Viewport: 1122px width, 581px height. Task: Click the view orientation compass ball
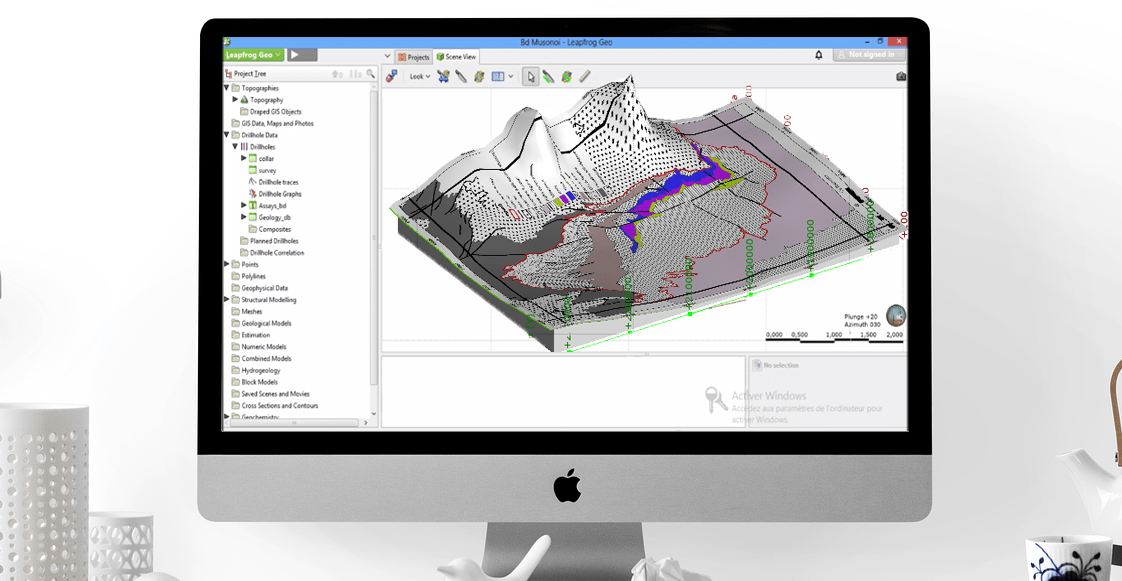tap(897, 316)
